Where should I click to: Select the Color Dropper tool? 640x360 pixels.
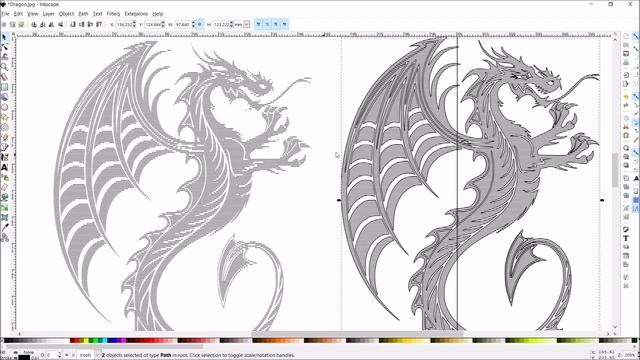tap(4, 227)
